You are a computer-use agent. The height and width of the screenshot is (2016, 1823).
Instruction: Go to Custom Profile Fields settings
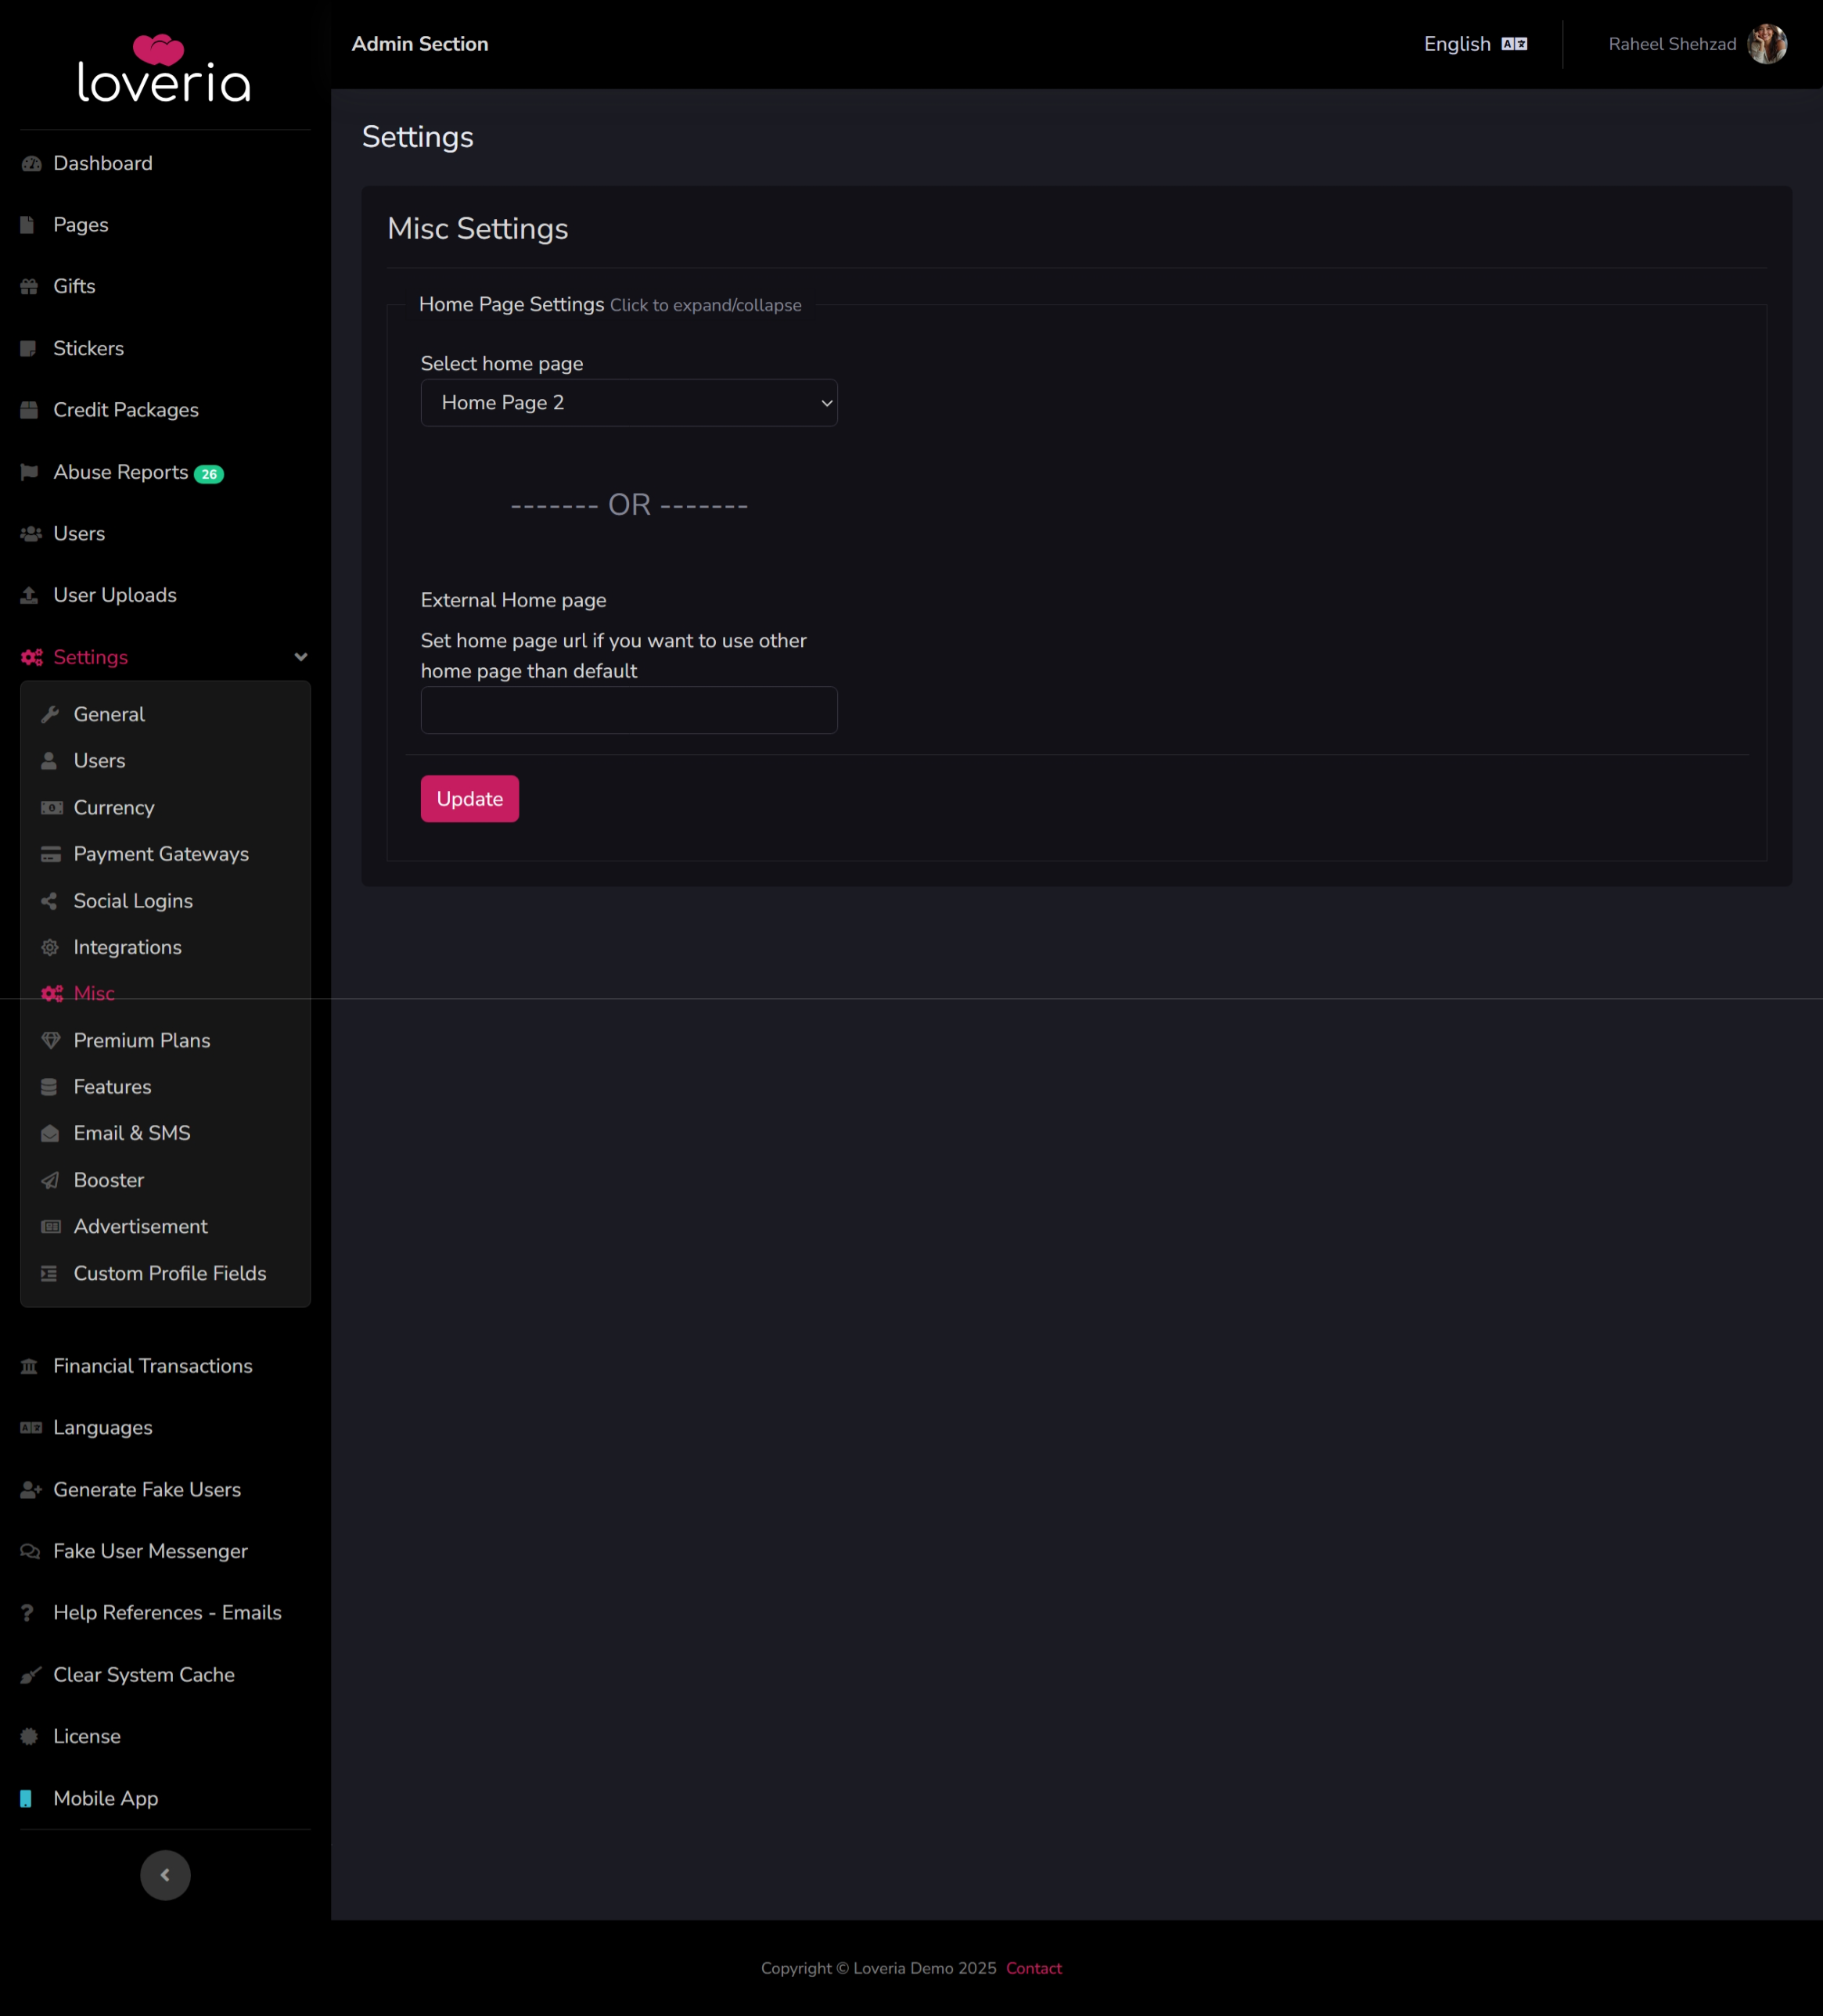click(x=170, y=1273)
